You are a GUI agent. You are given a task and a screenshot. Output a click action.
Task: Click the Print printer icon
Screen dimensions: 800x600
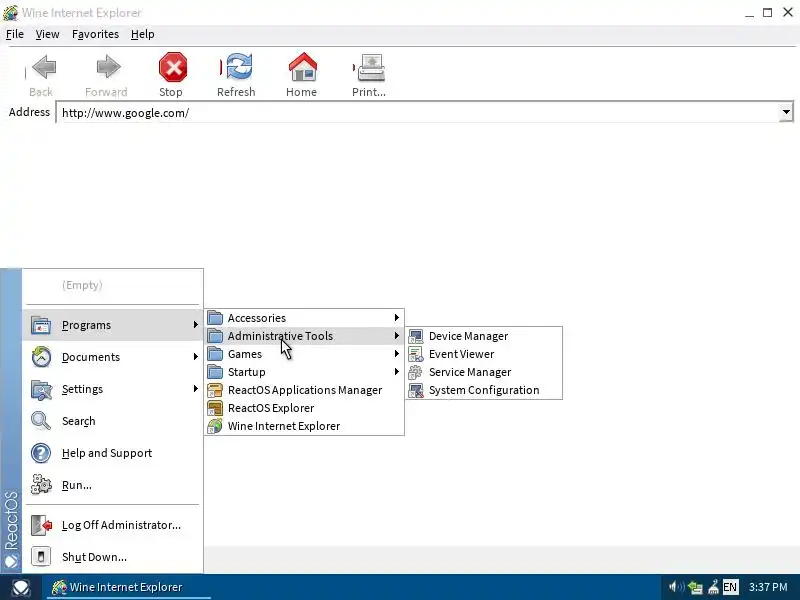(x=371, y=67)
